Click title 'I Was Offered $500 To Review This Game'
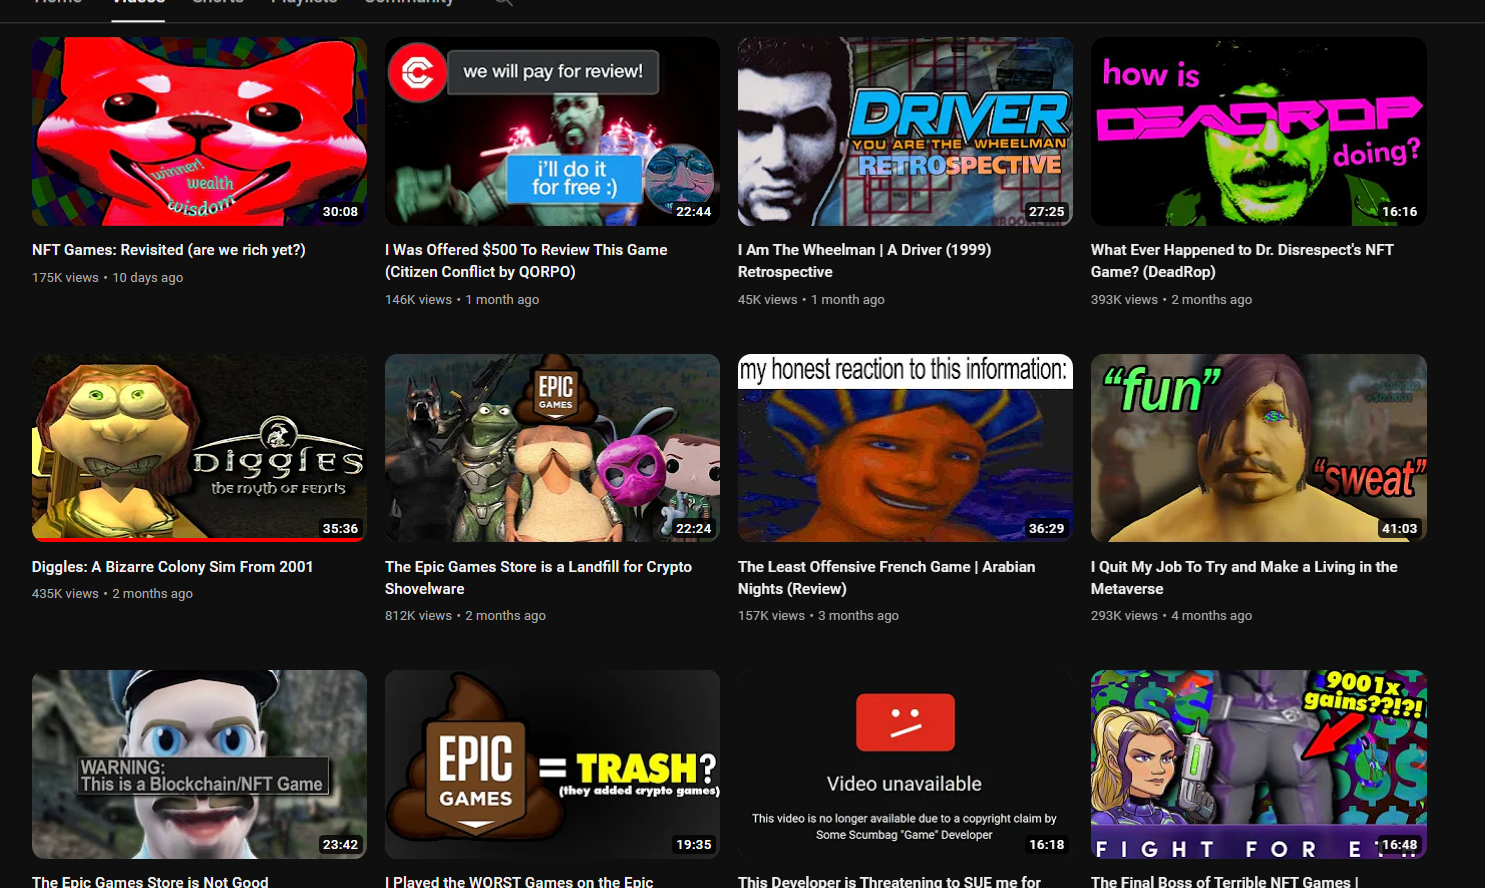1485x888 pixels. pos(526,261)
